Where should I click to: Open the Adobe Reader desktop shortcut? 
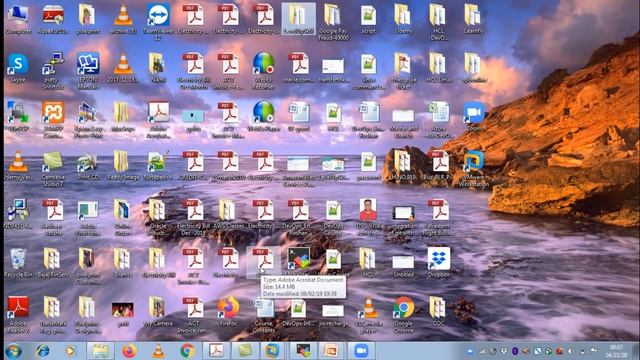coord(18,315)
